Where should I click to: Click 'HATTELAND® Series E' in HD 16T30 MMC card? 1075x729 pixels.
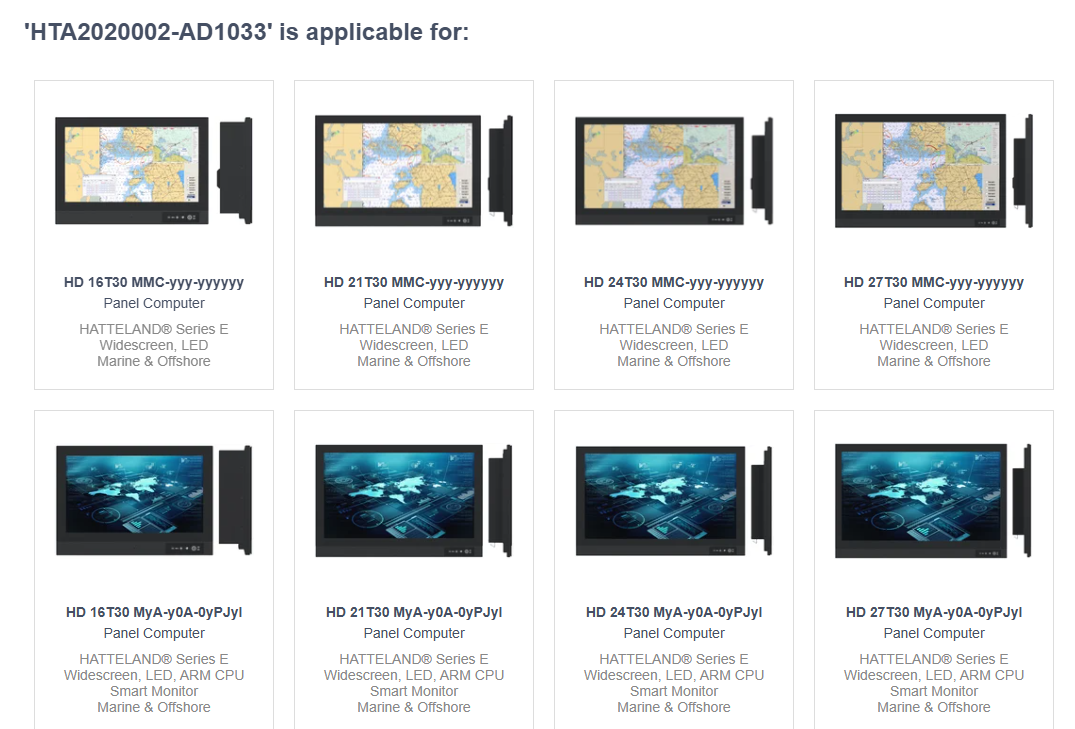154,329
